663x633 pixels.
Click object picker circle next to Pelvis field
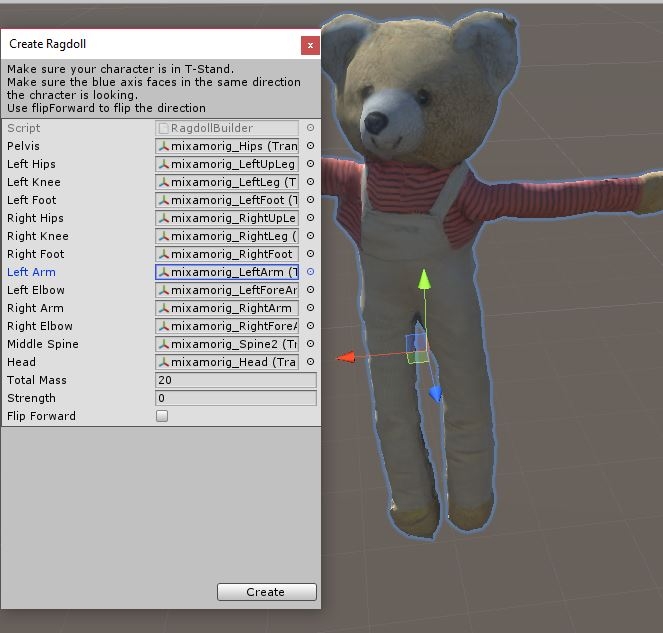[x=310, y=146]
